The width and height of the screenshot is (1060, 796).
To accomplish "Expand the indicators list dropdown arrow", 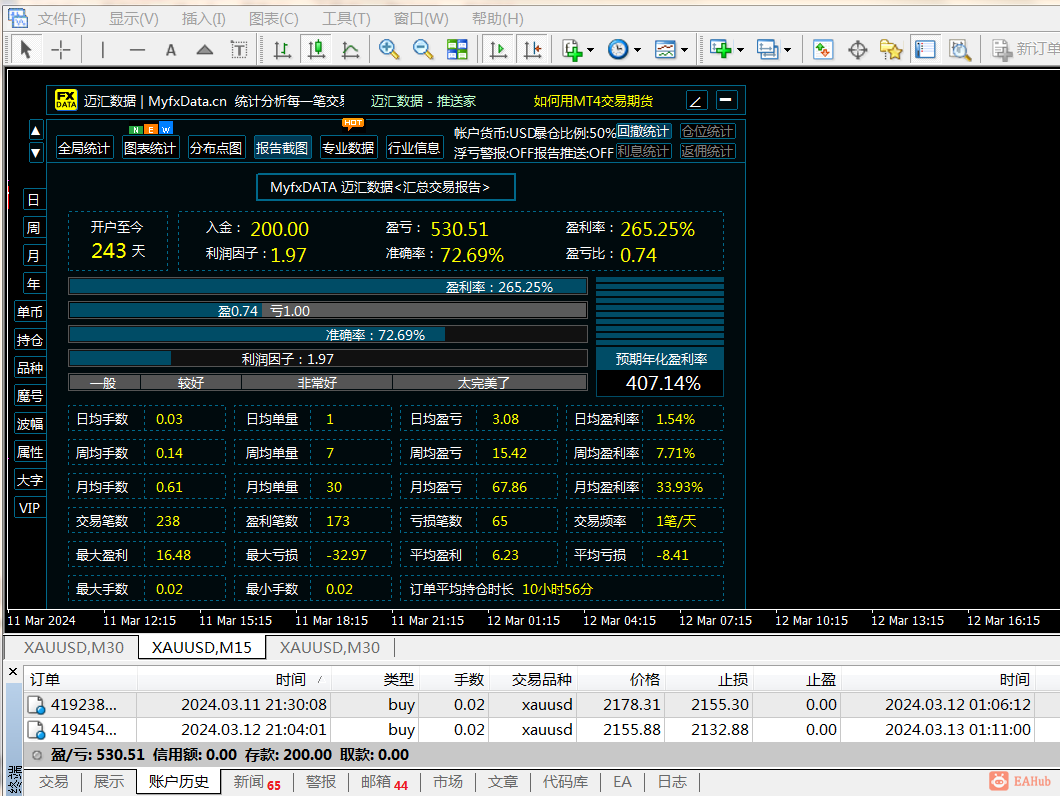I will [x=591, y=50].
